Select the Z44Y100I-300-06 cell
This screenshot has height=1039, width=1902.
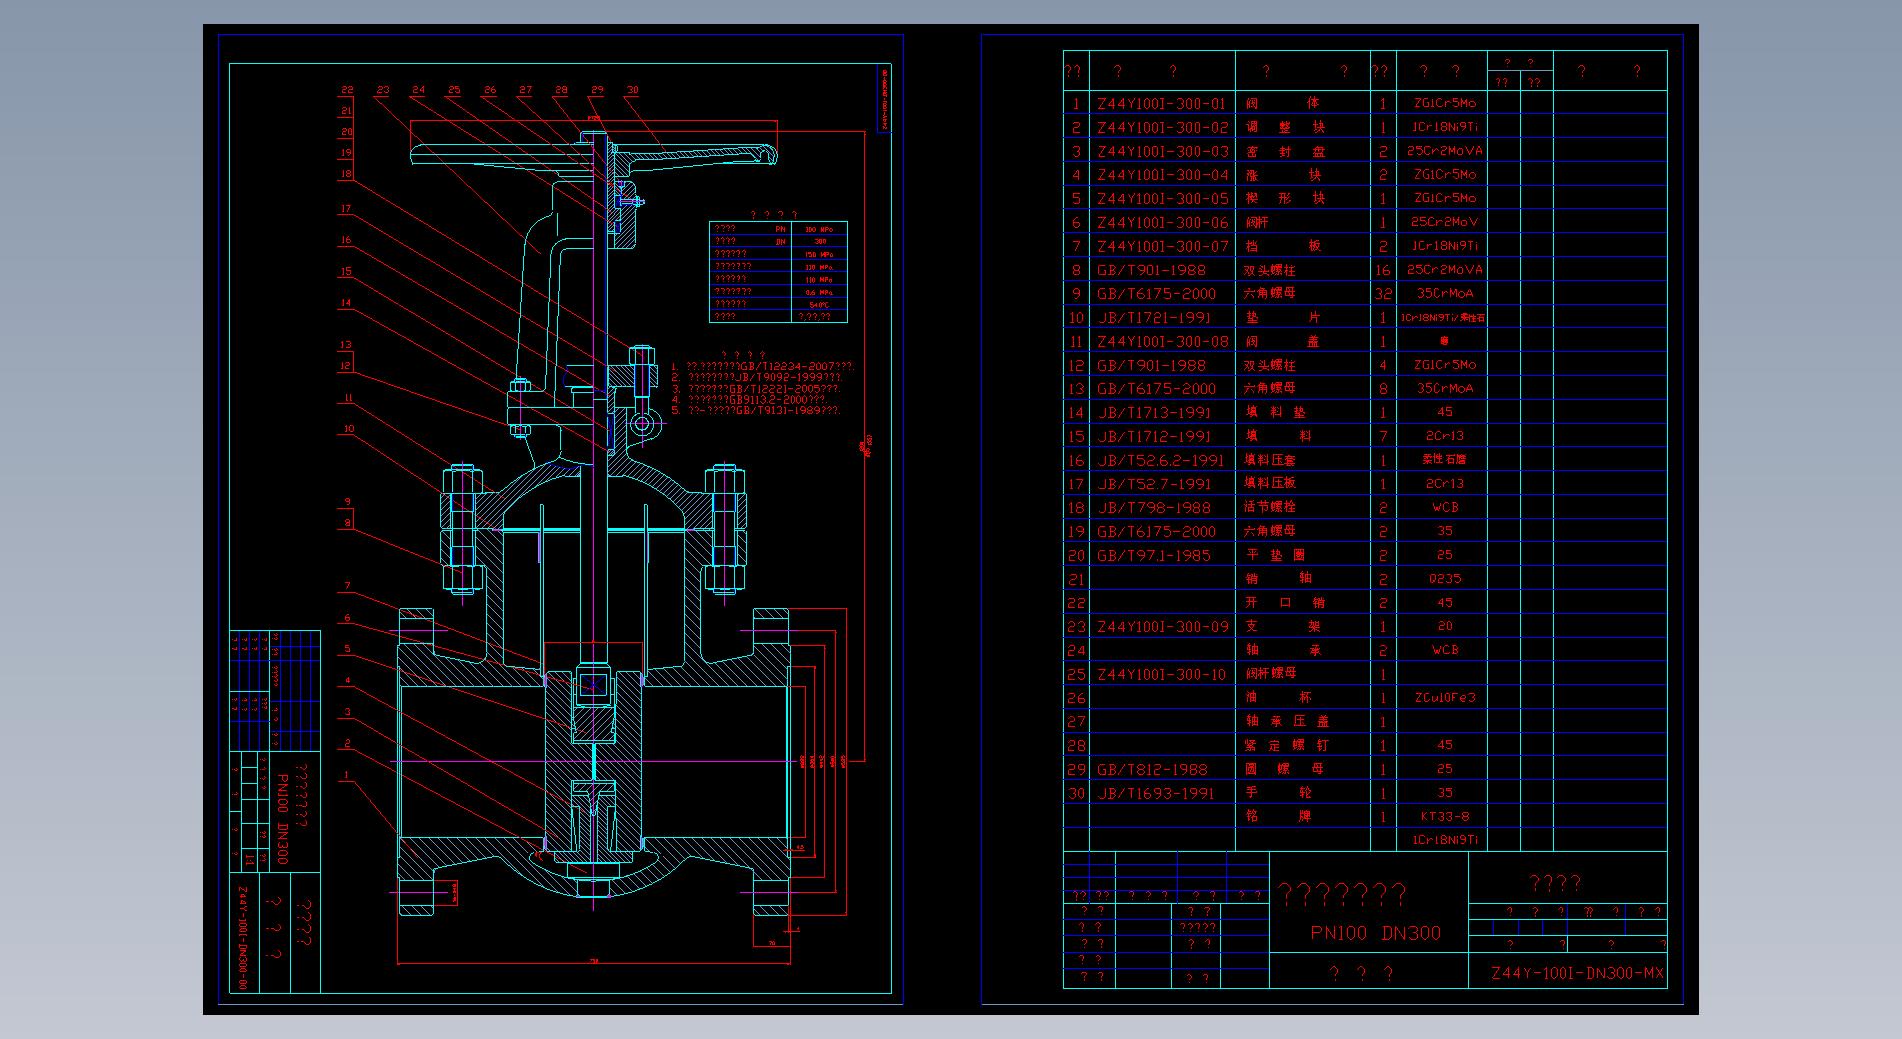click(x=1162, y=222)
